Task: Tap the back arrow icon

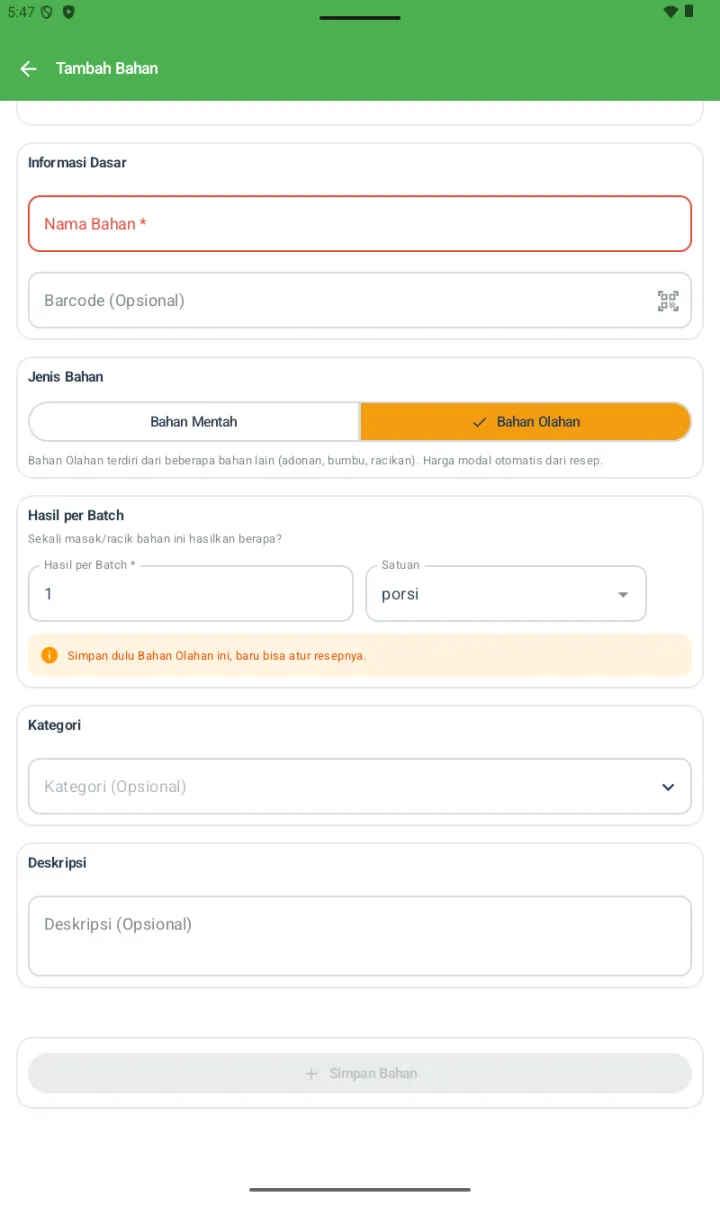Action: click(x=28, y=68)
